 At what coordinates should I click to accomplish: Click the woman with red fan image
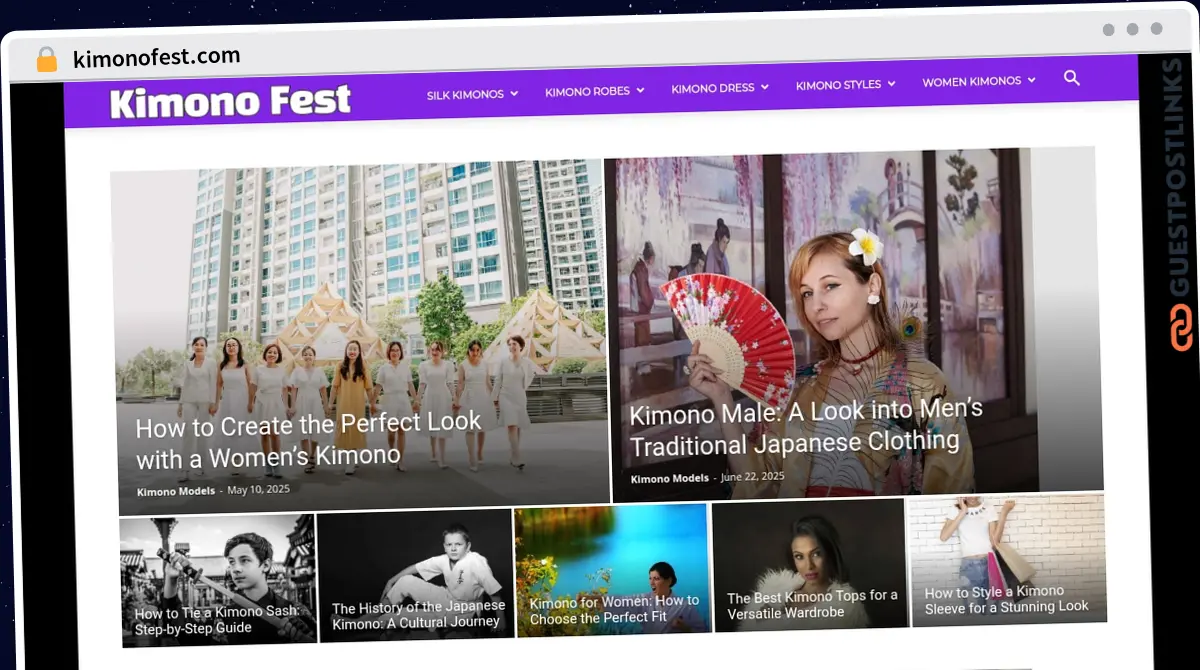pyautogui.click(x=857, y=321)
